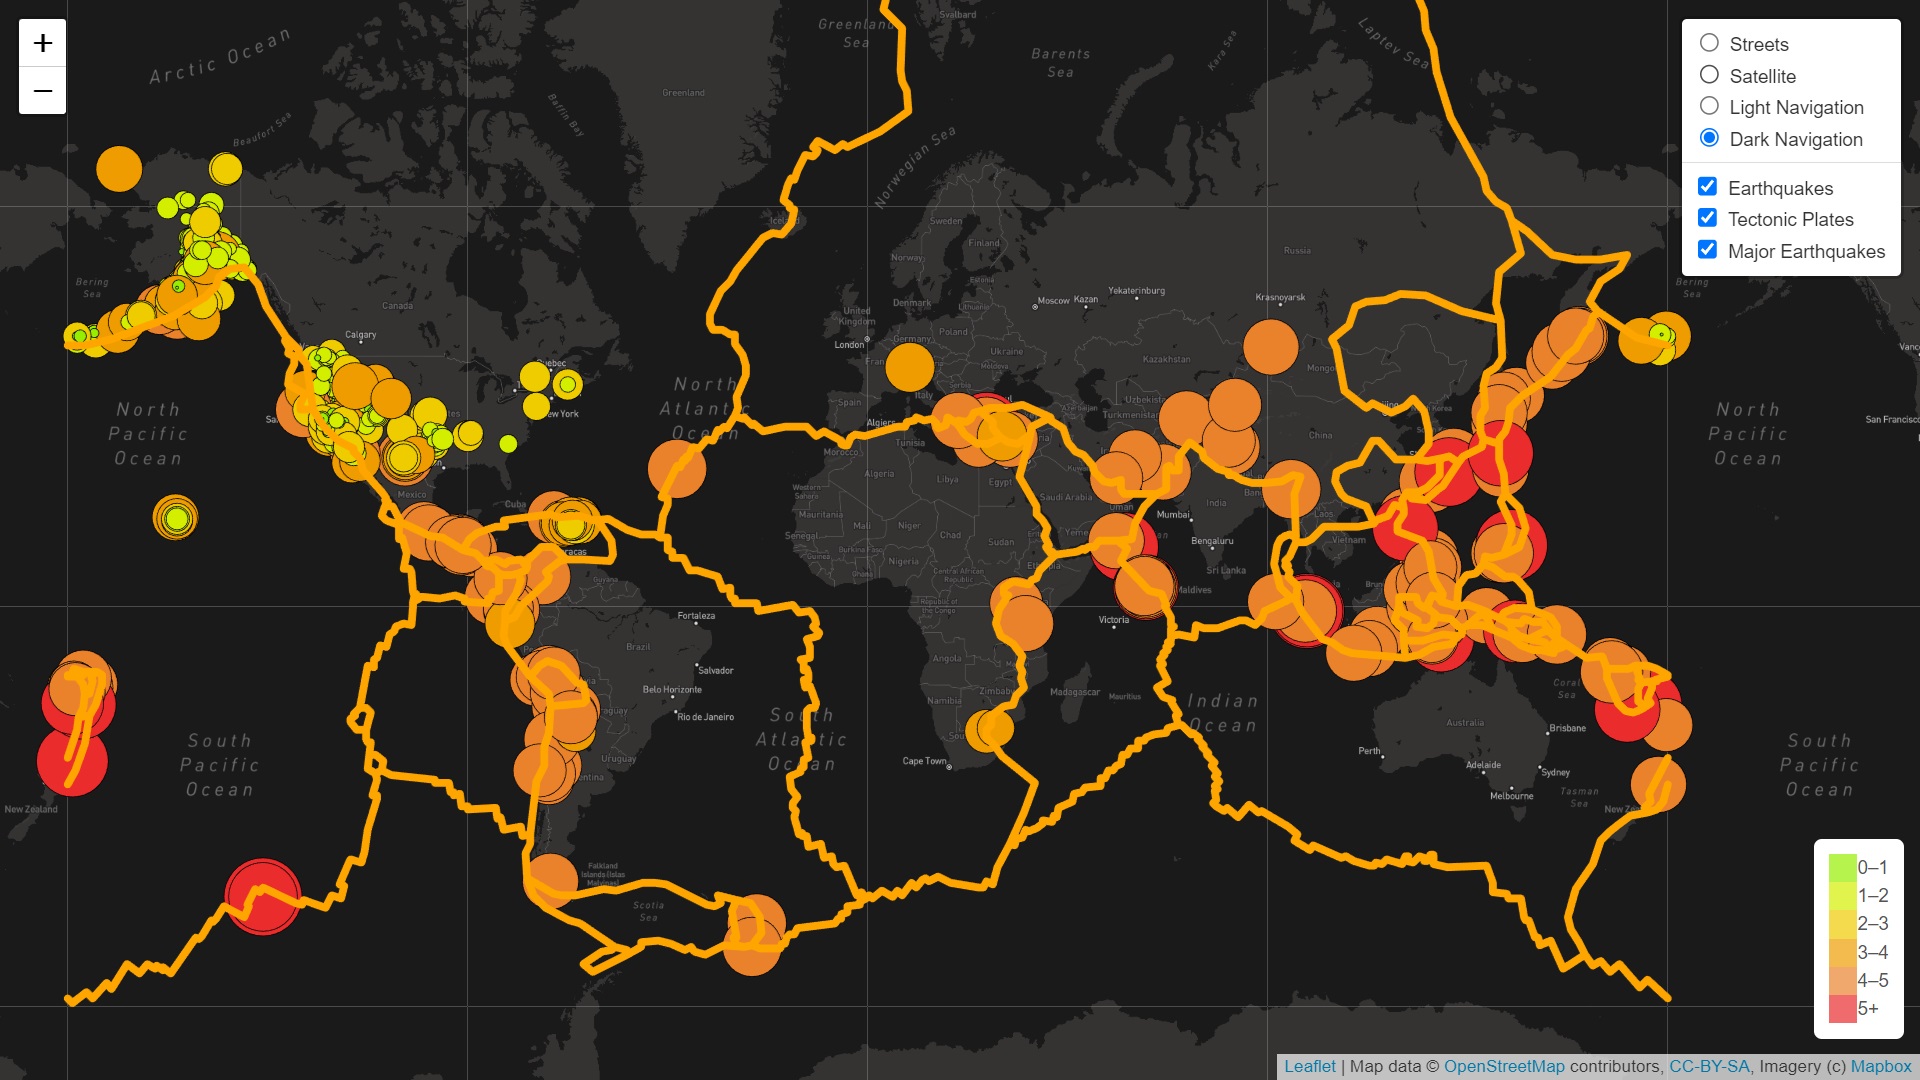
Task: Click the earthquake circle near Hawaii
Action: pos(176,518)
